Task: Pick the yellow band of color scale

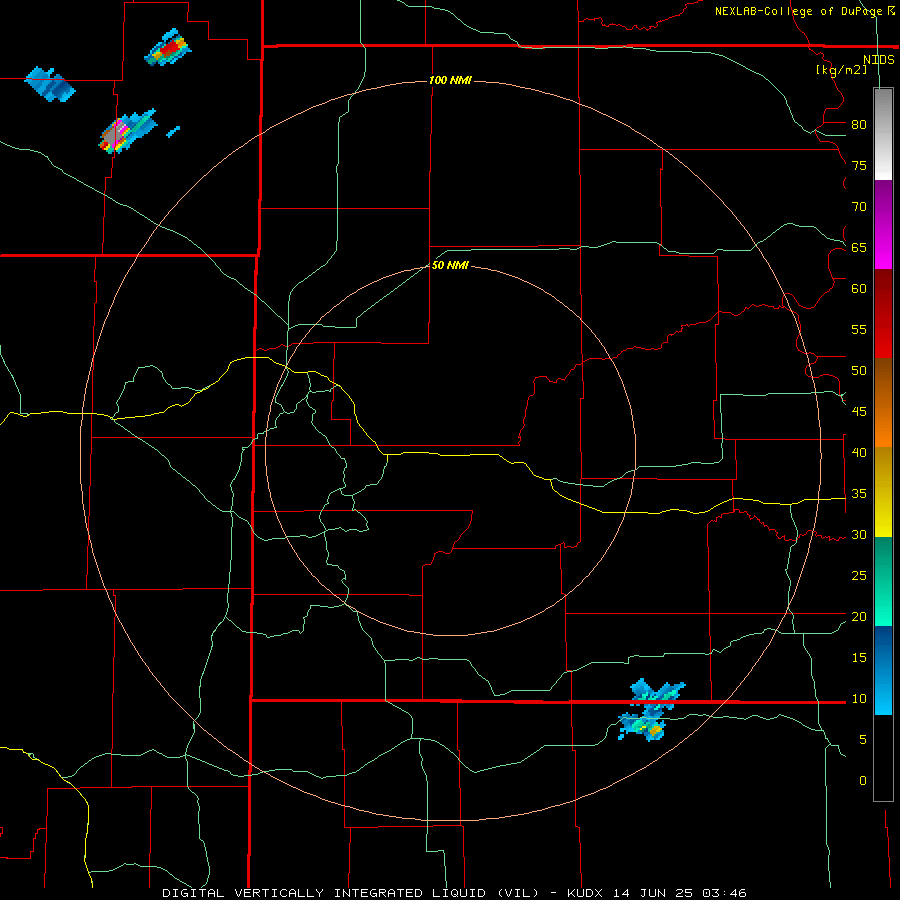Action: (x=883, y=492)
